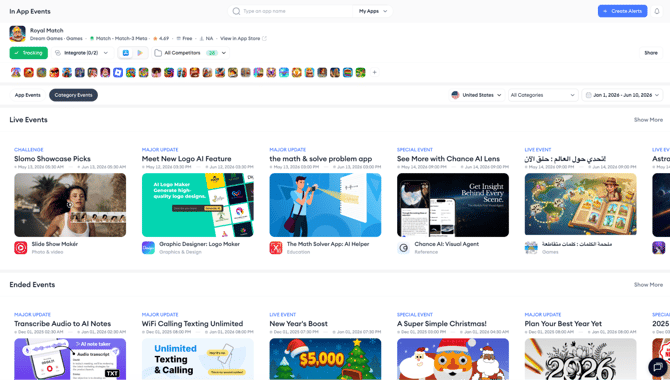Open Plan Your Best Year Yet thumbnail

click(580, 359)
